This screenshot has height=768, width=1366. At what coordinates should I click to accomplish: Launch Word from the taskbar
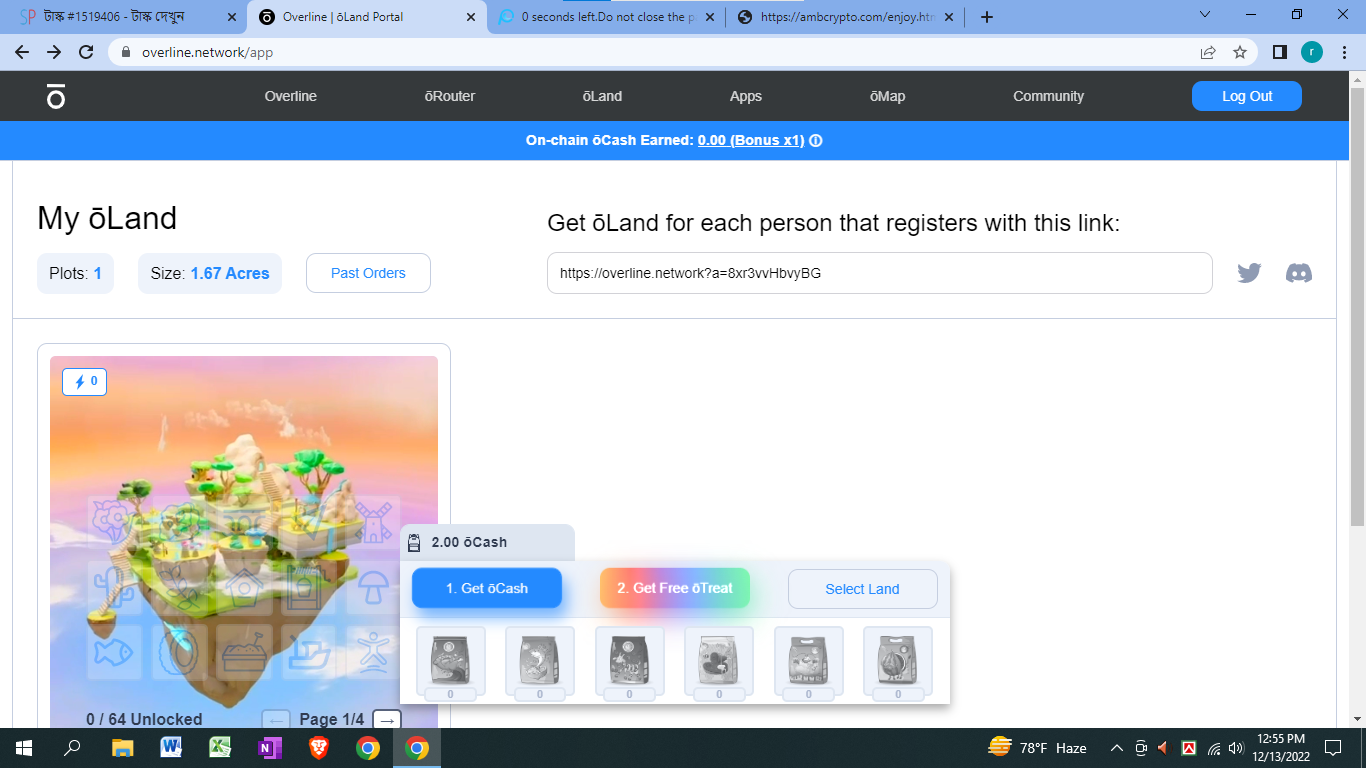171,747
